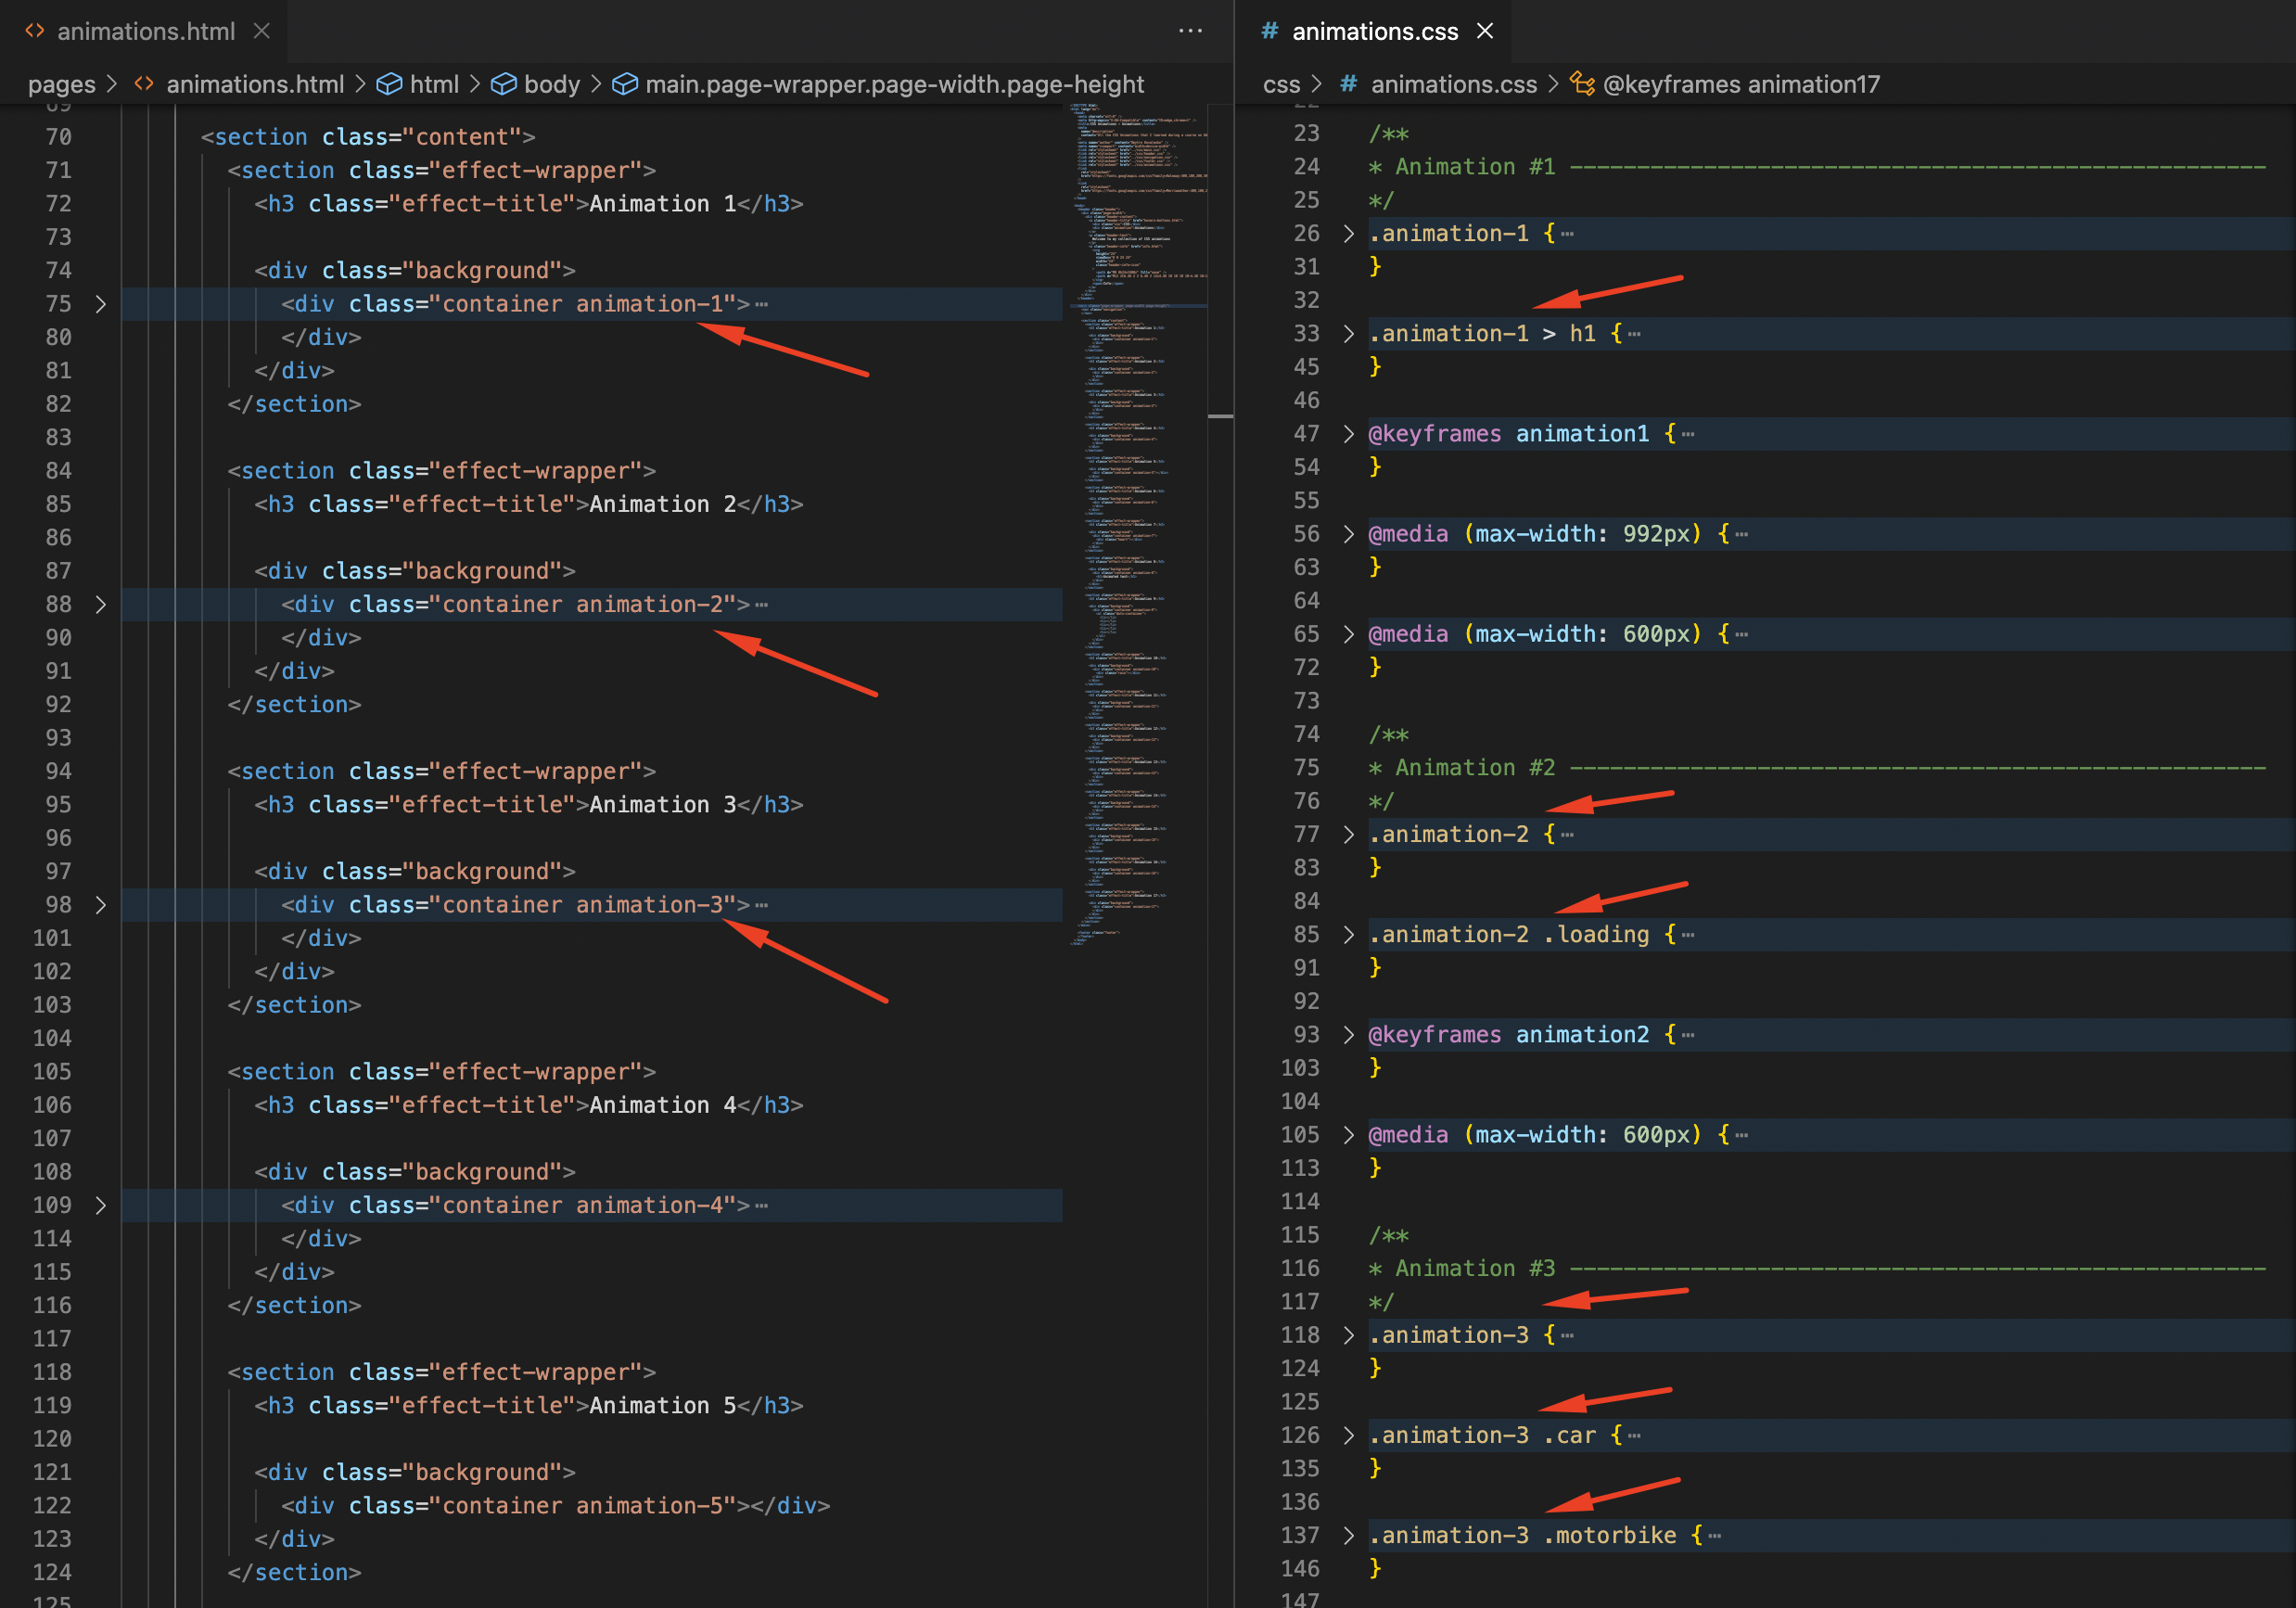
Task: Unfold .animation-3 rule on line 118
Action: tap(1348, 1335)
